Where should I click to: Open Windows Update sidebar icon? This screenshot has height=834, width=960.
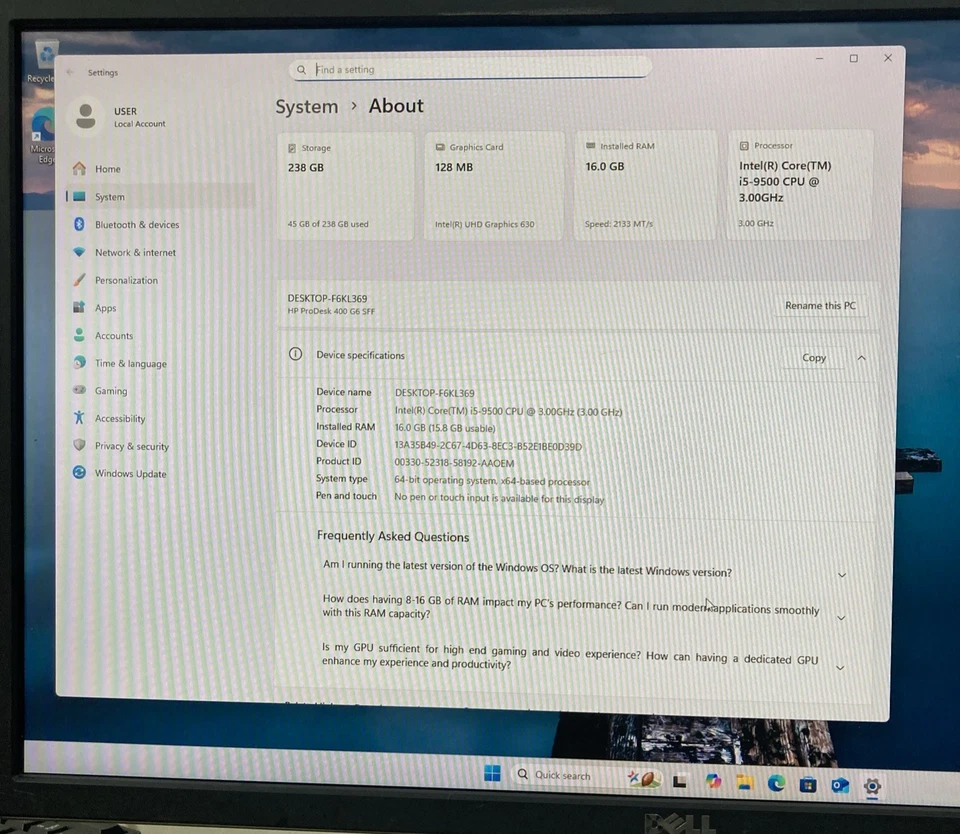(x=79, y=473)
